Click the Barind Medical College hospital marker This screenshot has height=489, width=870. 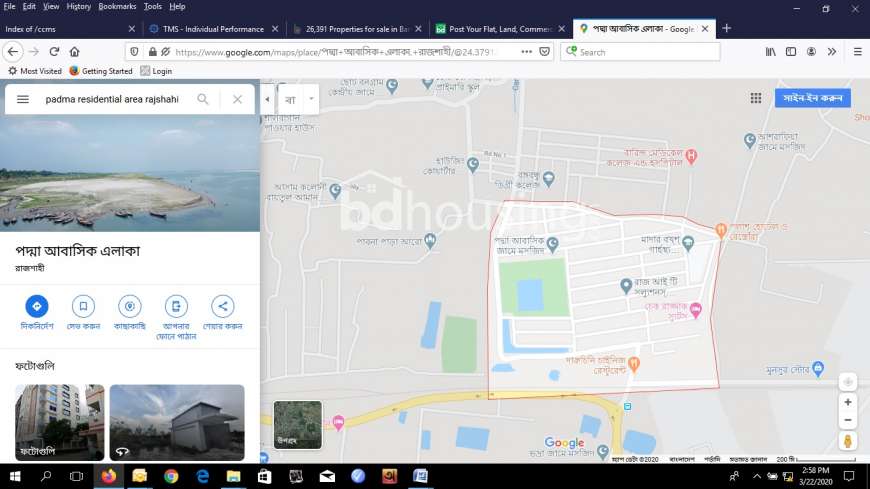tap(691, 156)
